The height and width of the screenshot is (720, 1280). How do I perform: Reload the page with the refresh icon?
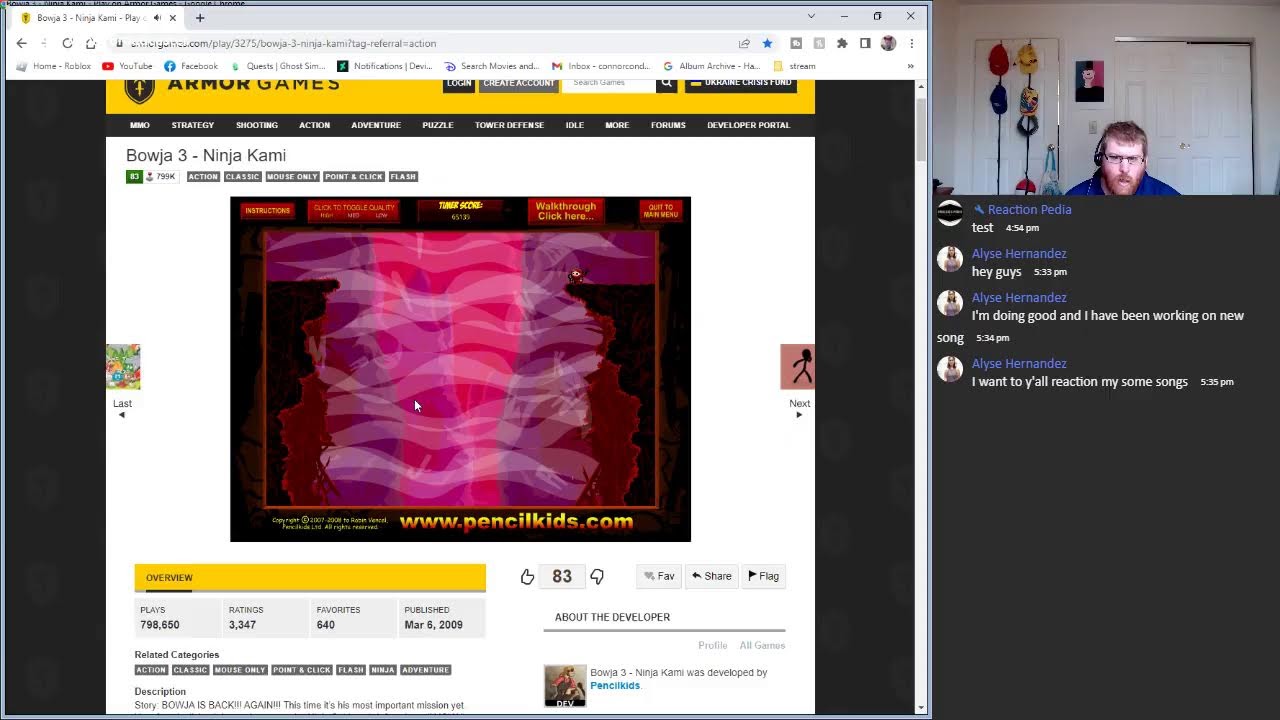[67, 43]
